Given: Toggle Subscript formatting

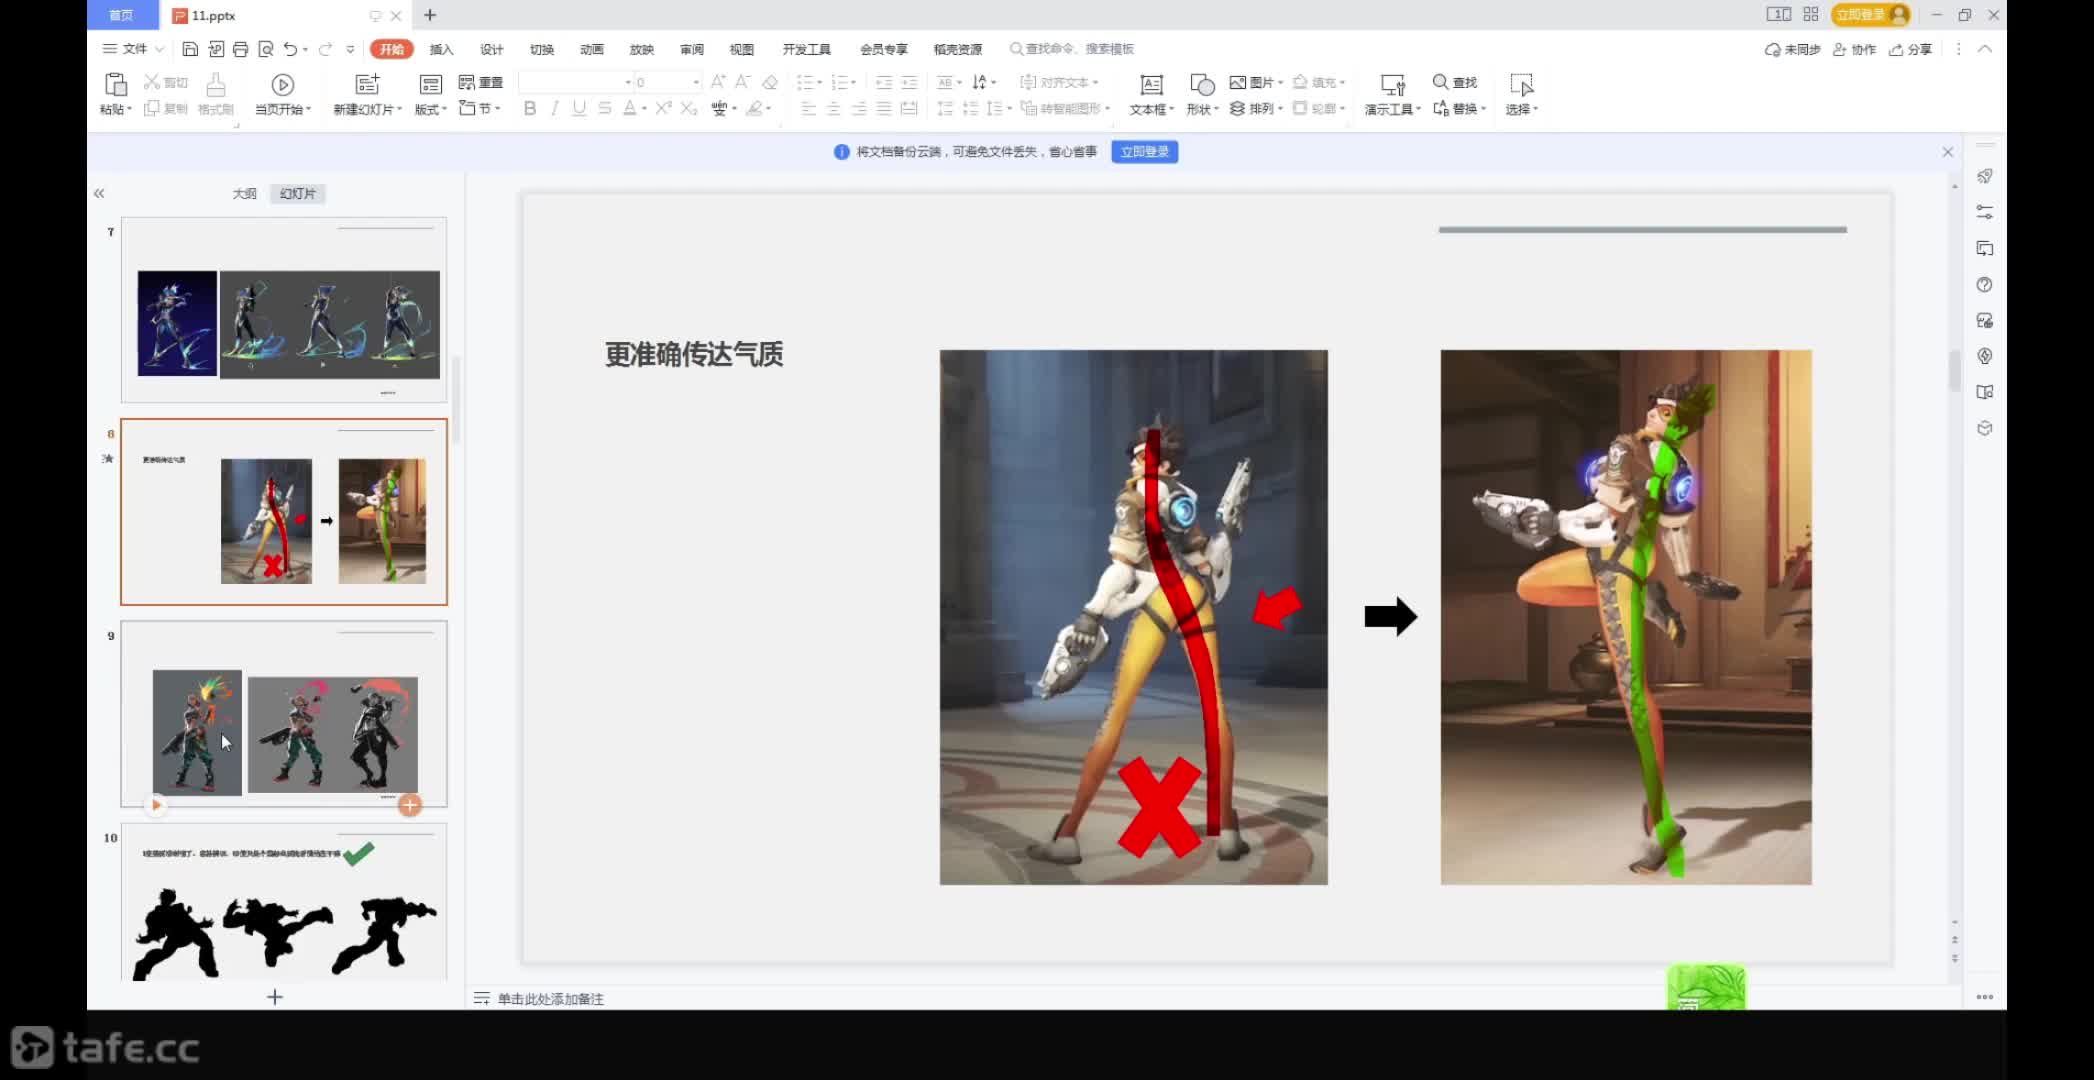Looking at the screenshot, I should pyautogui.click(x=688, y=108).
